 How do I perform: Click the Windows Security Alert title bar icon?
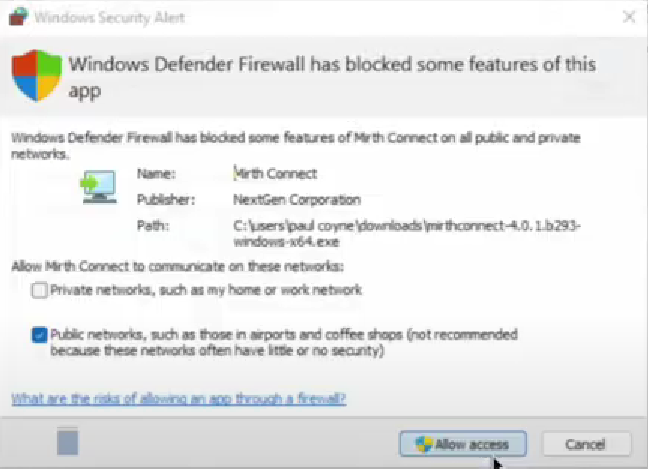[18, 17]
